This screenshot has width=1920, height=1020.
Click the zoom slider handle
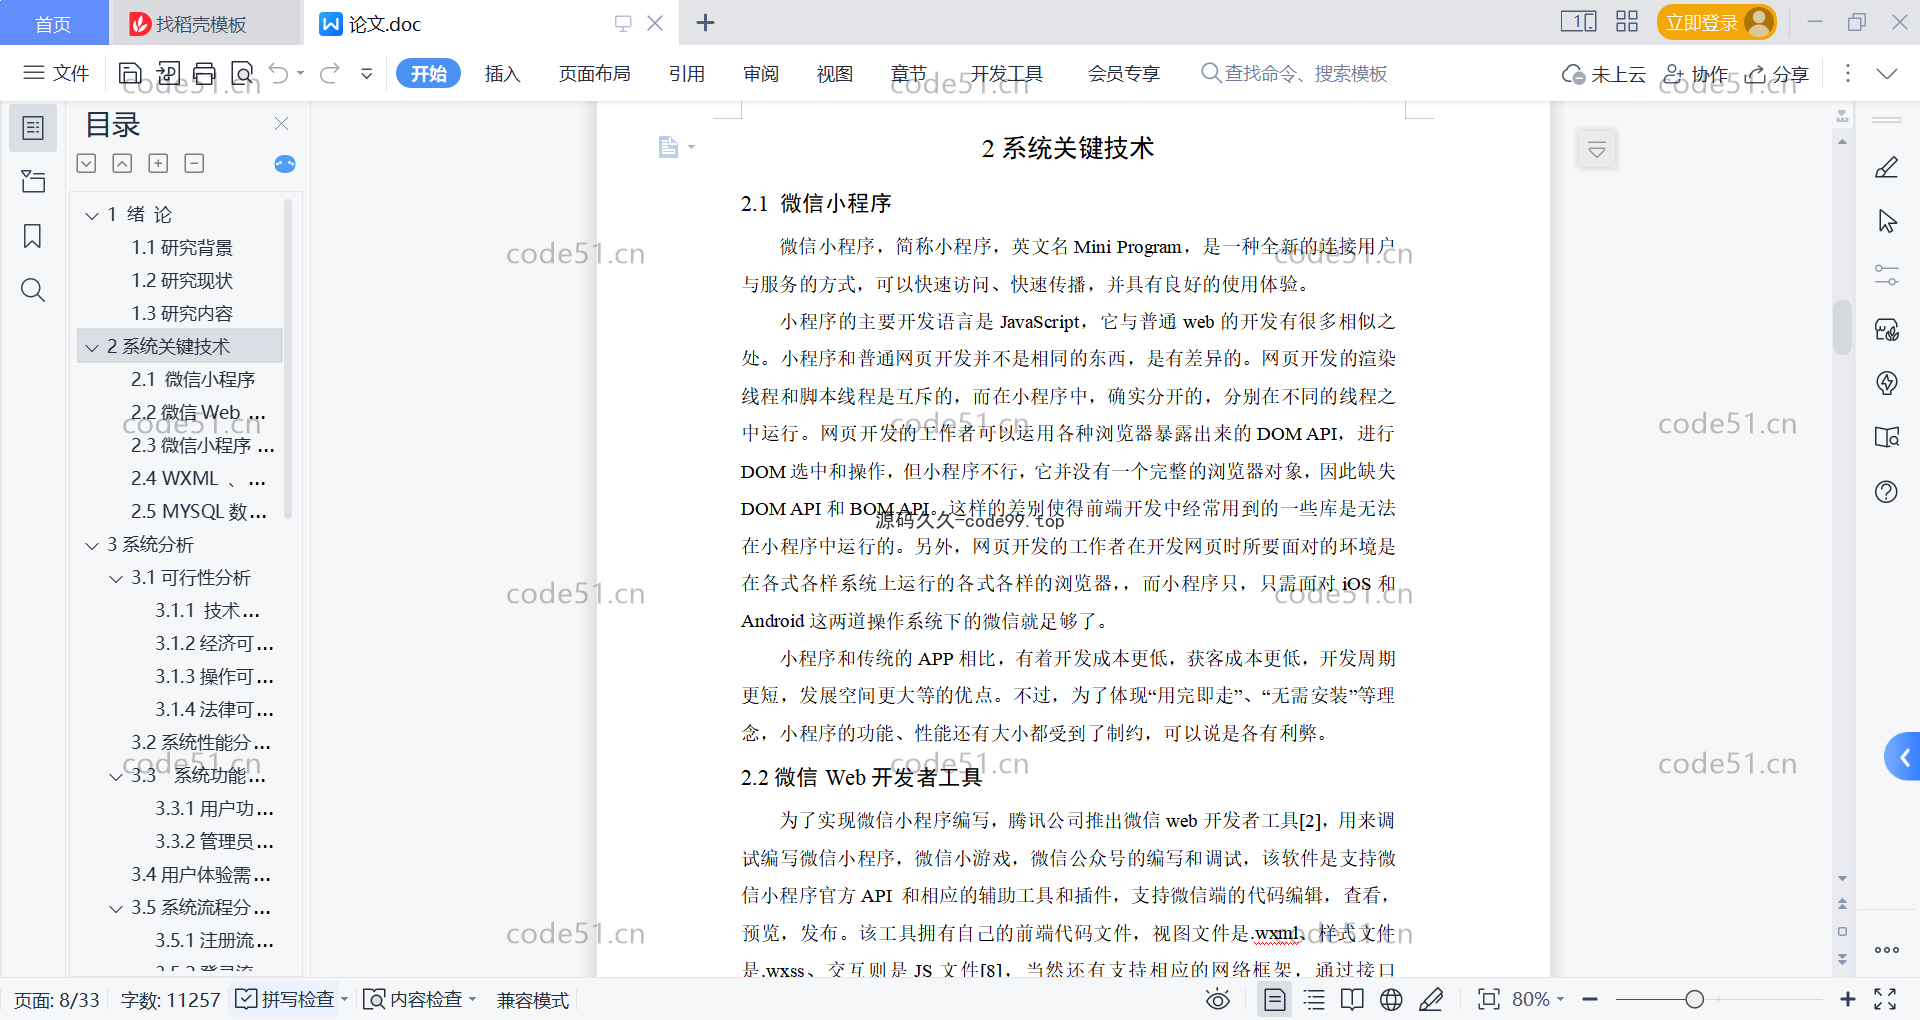(1694, 999)
